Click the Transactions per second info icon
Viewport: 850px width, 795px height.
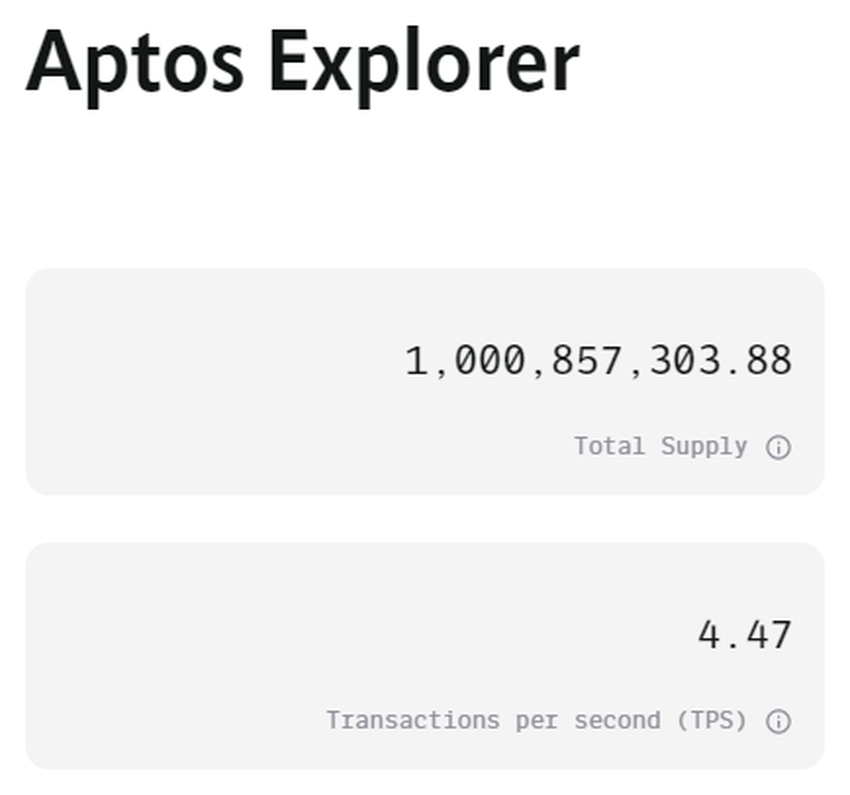tap(778, 721)
